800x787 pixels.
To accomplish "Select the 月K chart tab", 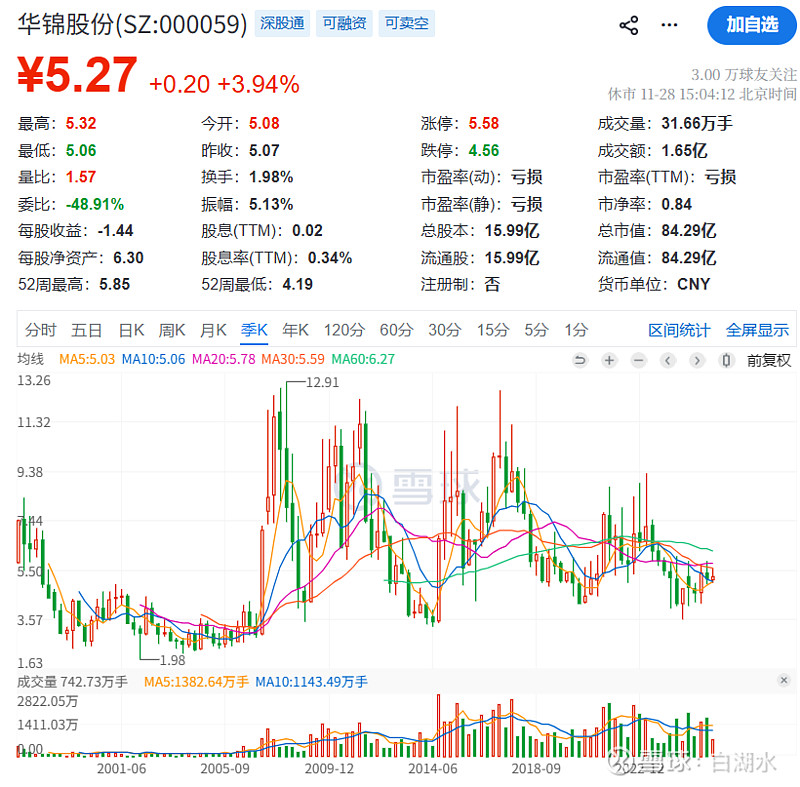I will (x=213, y=330).
